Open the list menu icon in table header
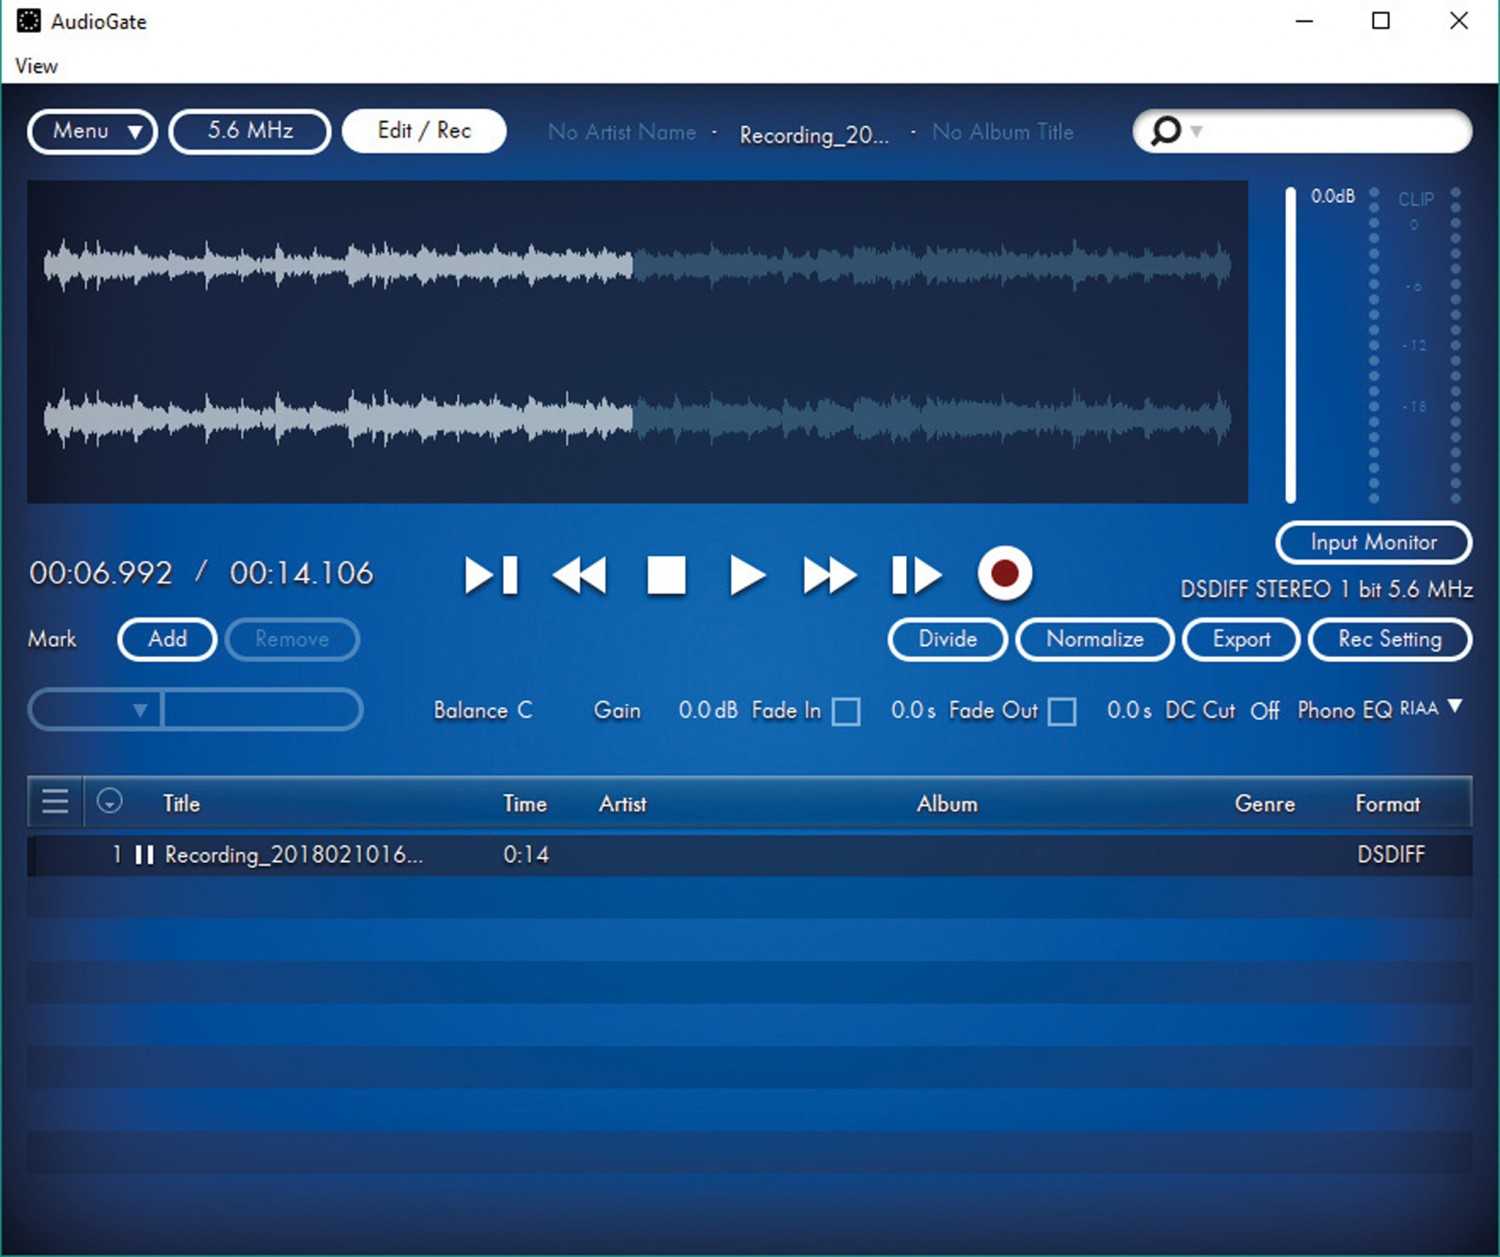Image resolution: width=1500 pixels, height=1257 pixels. 55,802
